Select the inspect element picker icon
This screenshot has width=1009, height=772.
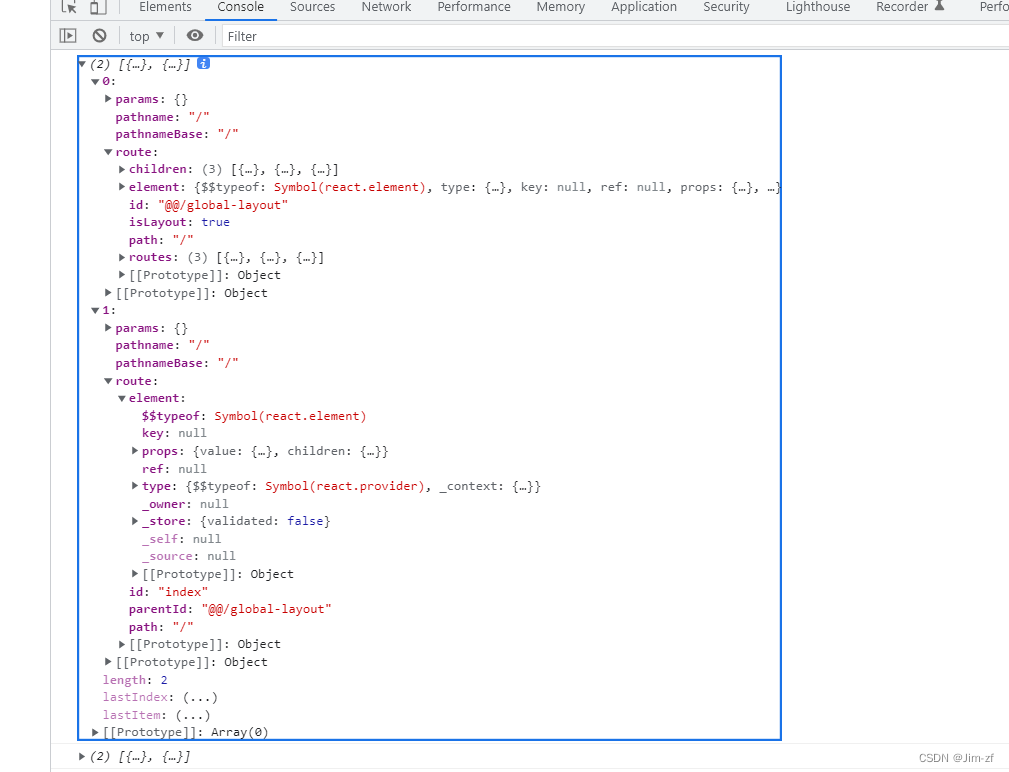tap(69, 7)
